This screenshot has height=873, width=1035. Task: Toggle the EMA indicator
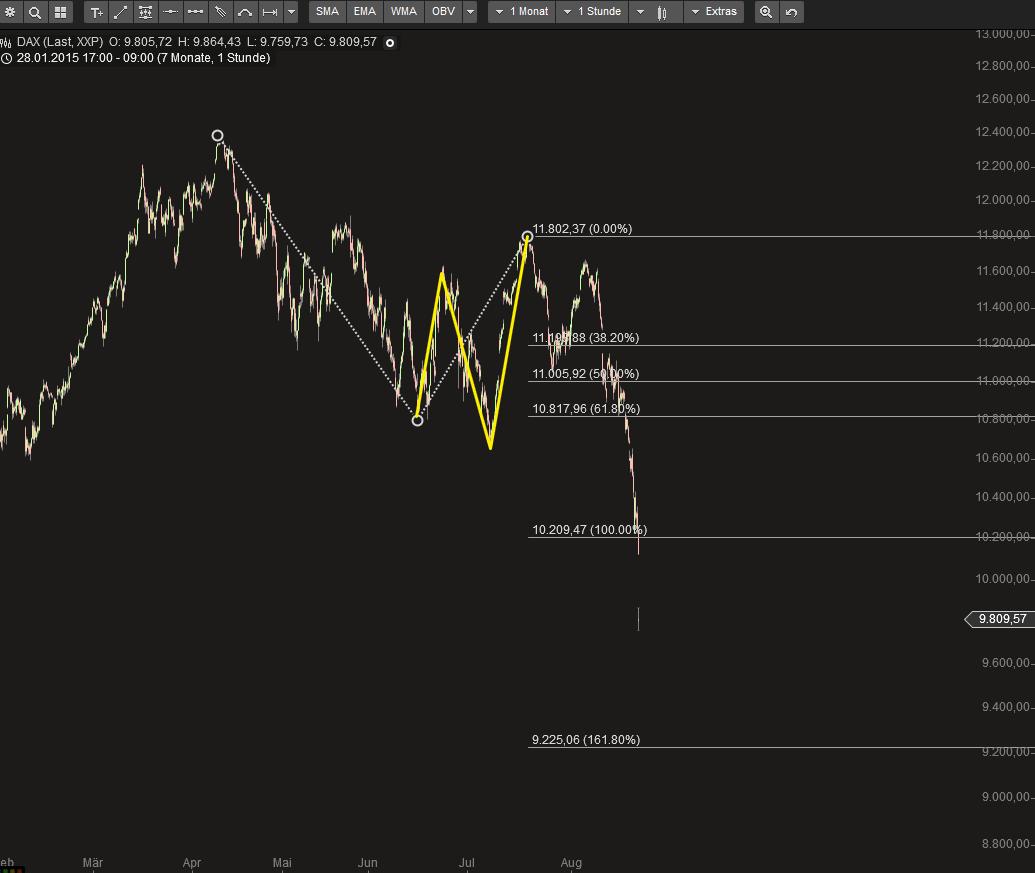(x=364, y=12)
